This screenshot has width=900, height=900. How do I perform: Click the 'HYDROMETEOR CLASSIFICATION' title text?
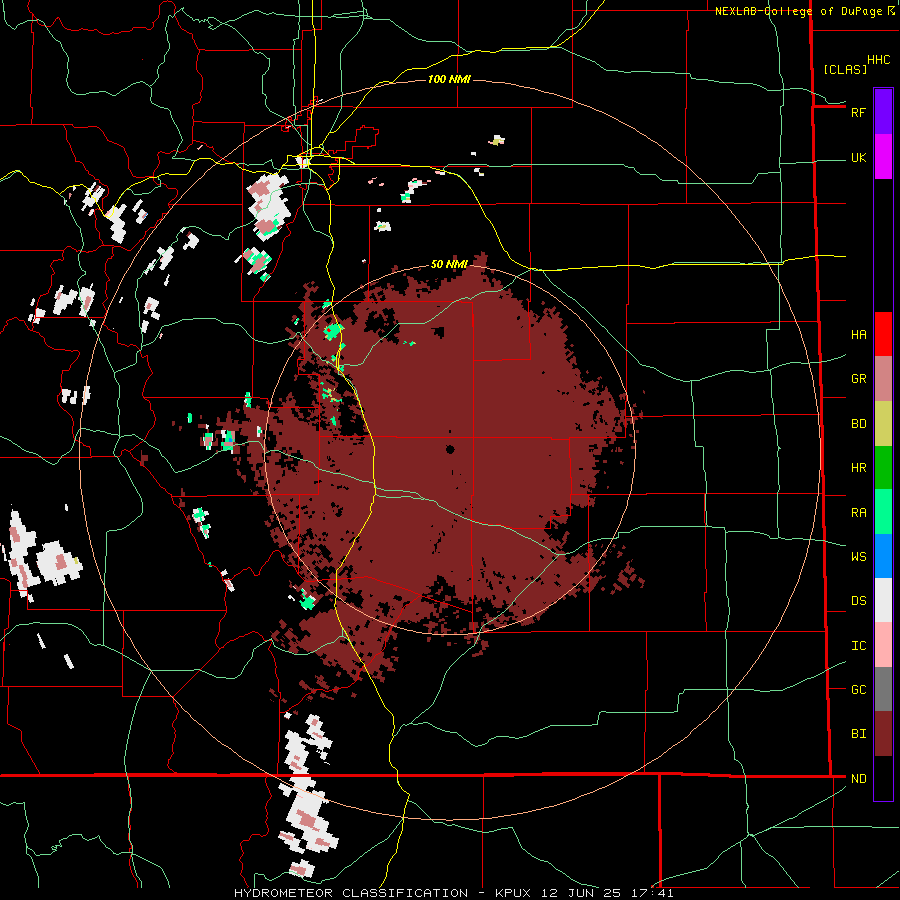351,893
